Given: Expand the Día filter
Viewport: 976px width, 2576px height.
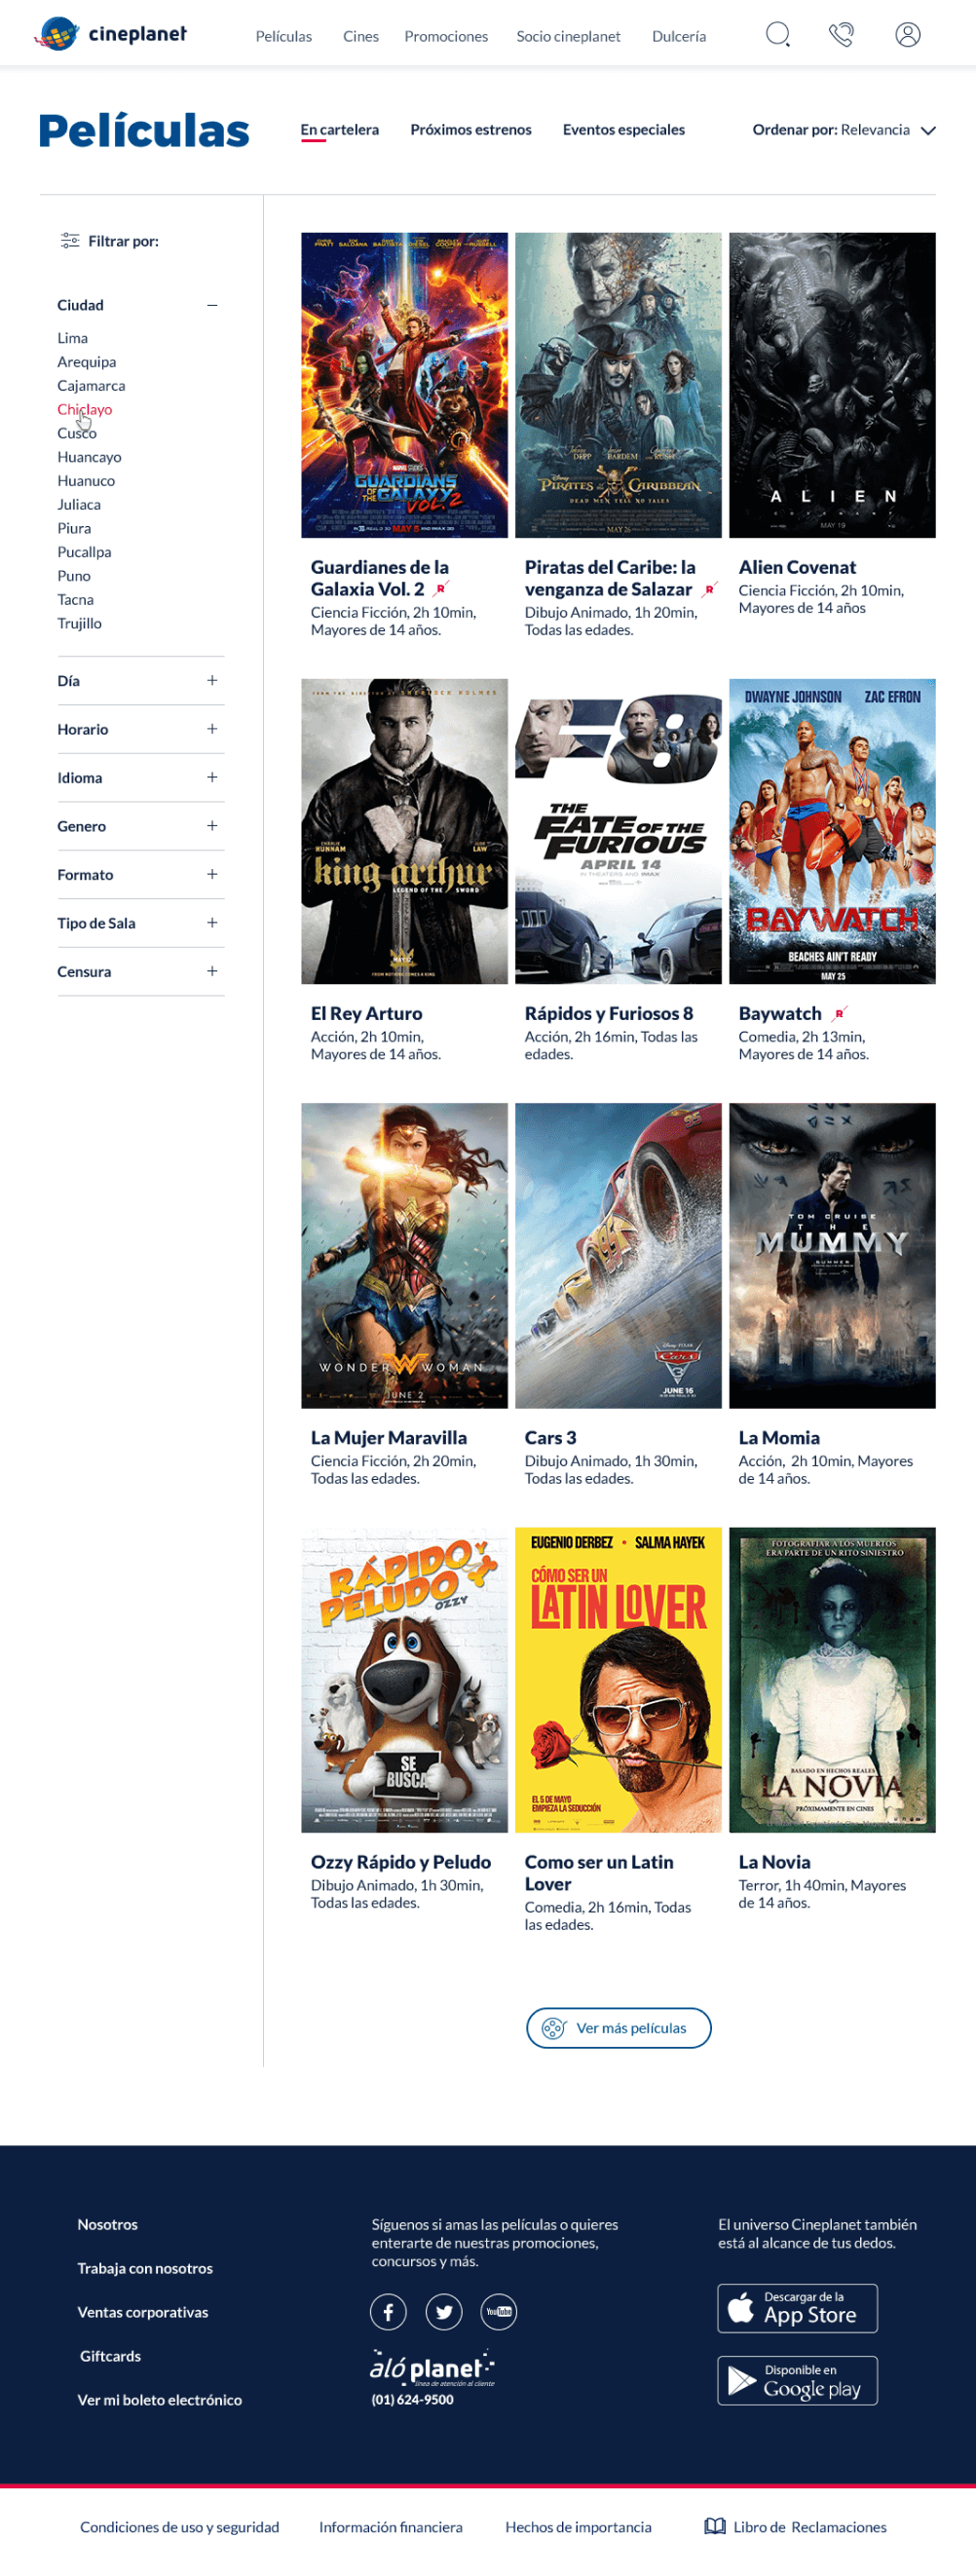Looking at the screenshot, I should pyautogui.click(x=212, y=680).
